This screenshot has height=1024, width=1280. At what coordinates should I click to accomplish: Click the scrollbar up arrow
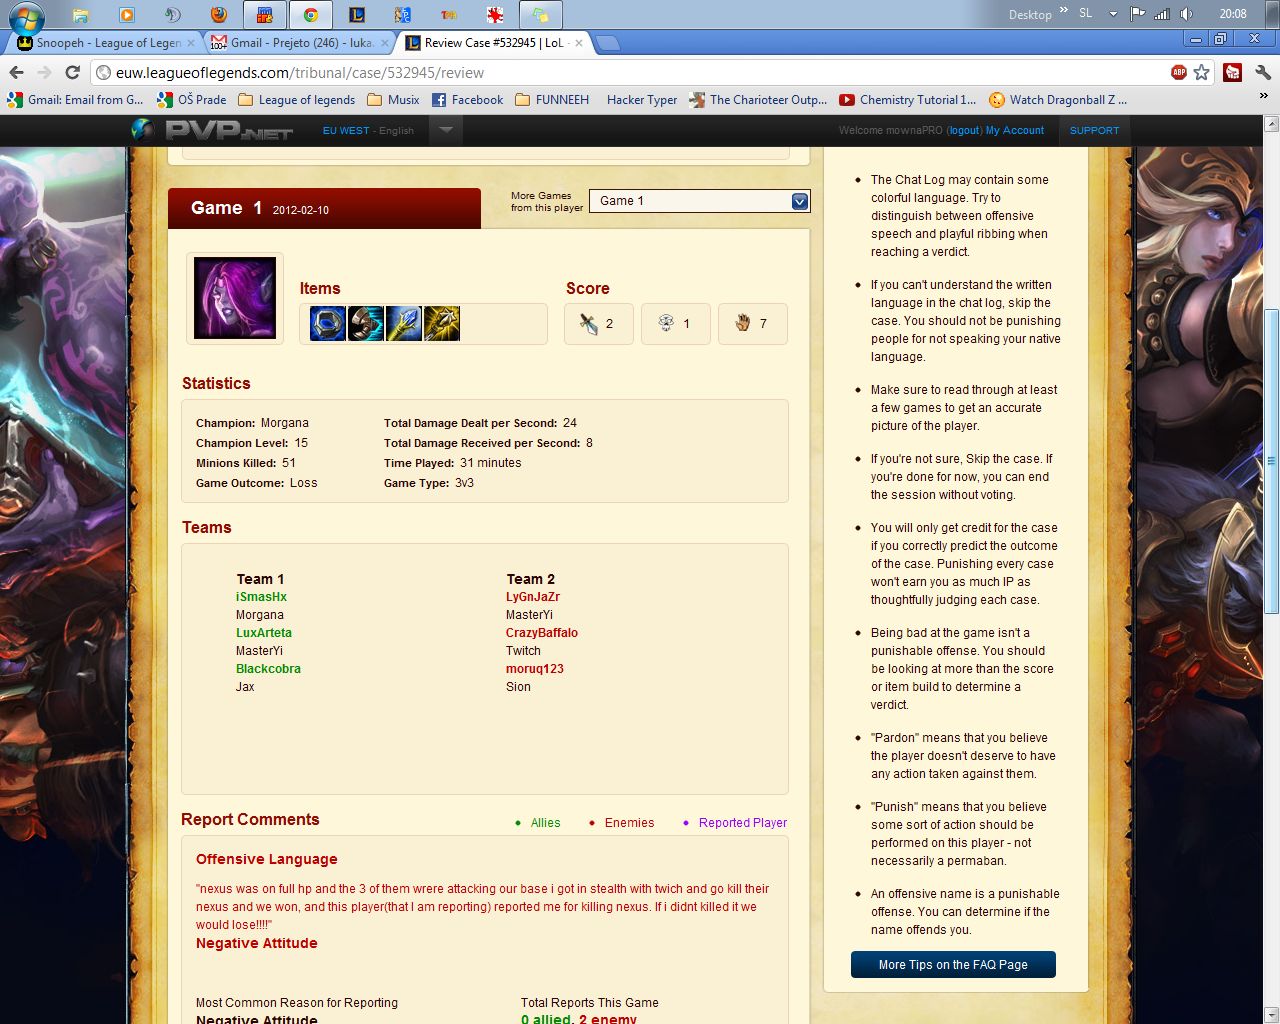coord(1272,124)
